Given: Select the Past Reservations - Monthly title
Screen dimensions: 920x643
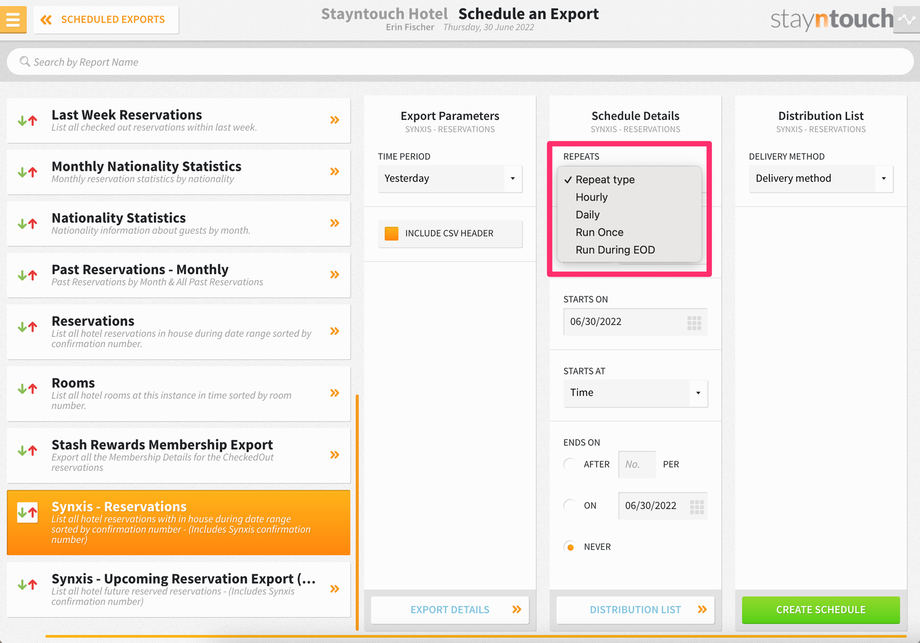Looking at the screenshot, I should click(140, 270).
